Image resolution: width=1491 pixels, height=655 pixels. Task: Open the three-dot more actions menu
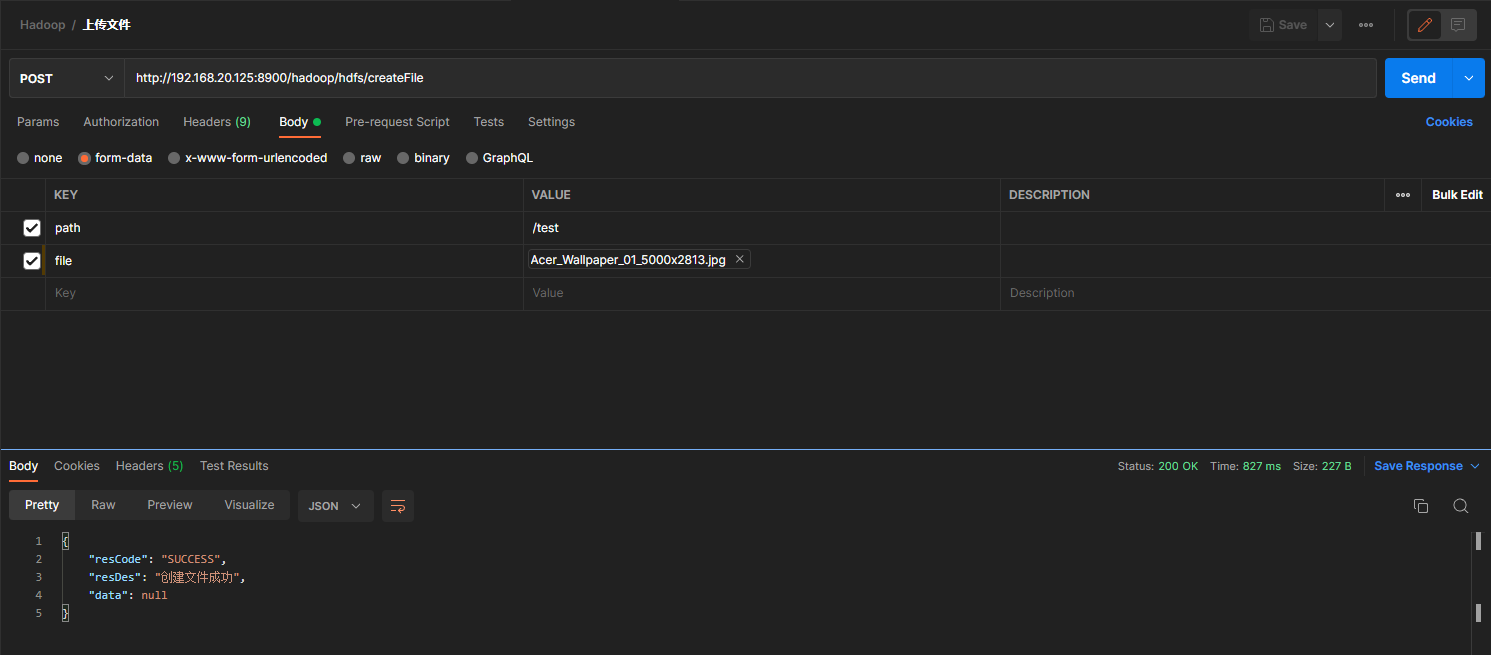click(x=1366, y=25)
